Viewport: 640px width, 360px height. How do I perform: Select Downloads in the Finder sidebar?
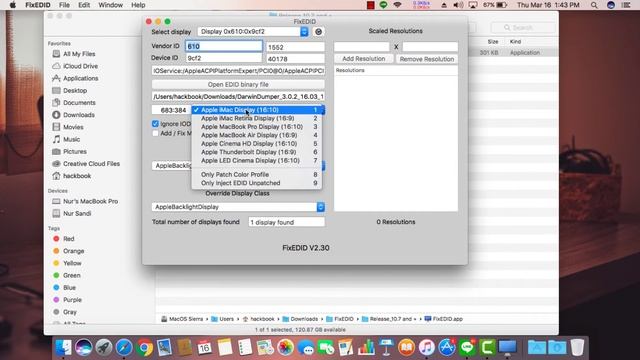(79, 115)
